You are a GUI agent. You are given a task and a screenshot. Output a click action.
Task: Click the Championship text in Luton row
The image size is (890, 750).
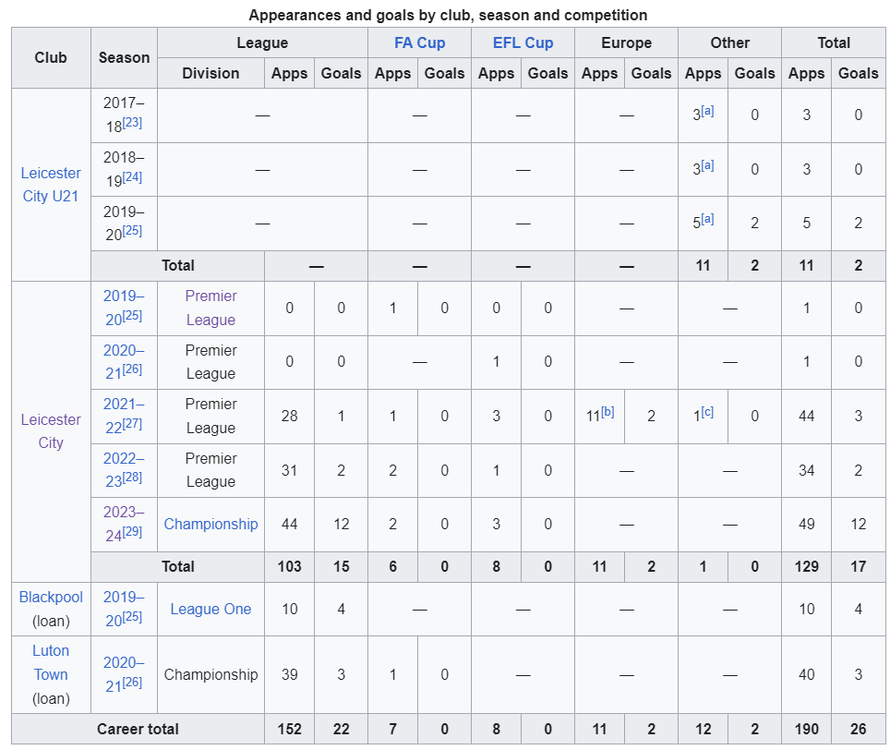pos(211,674)
